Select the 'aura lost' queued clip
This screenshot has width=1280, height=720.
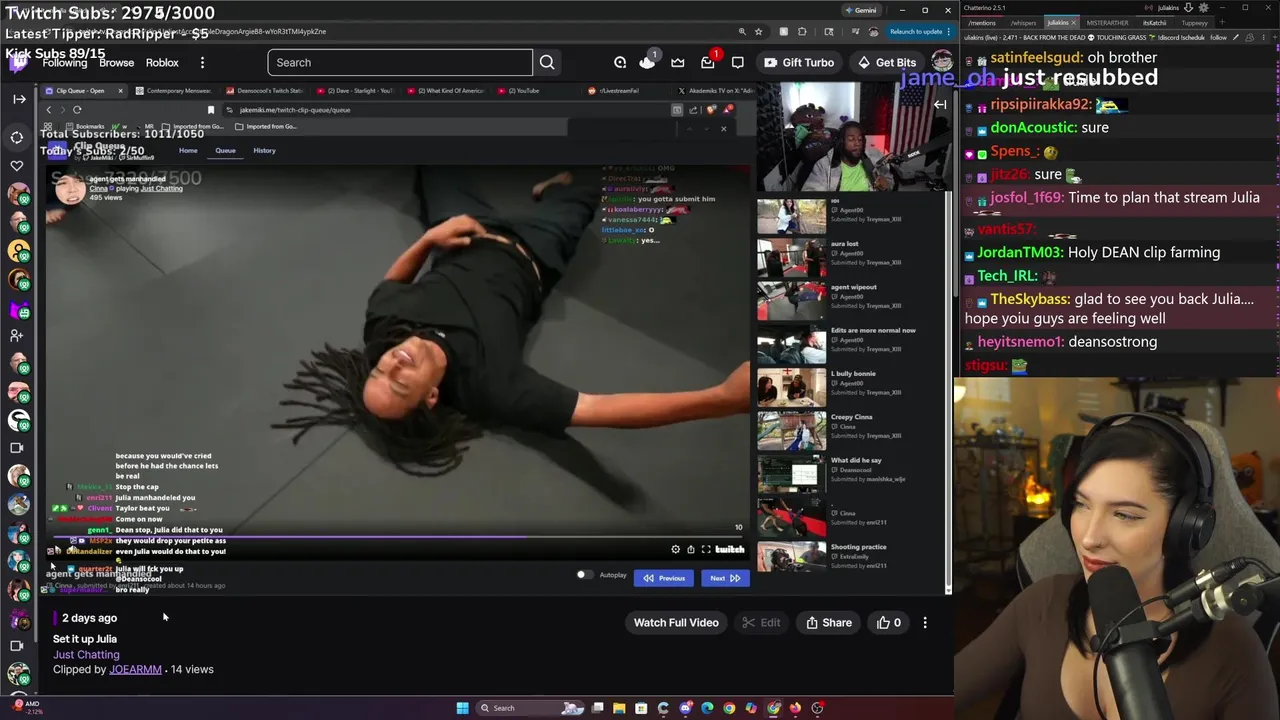pyautogui.click(x=845, y=259)
